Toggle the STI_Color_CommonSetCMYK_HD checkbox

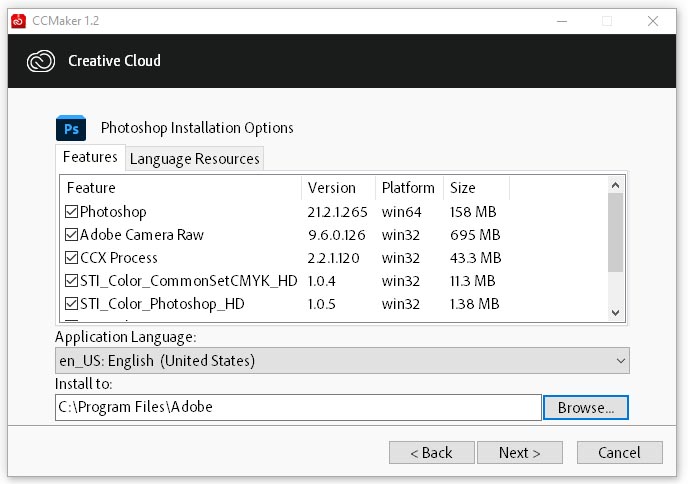[x=71, y=280]
